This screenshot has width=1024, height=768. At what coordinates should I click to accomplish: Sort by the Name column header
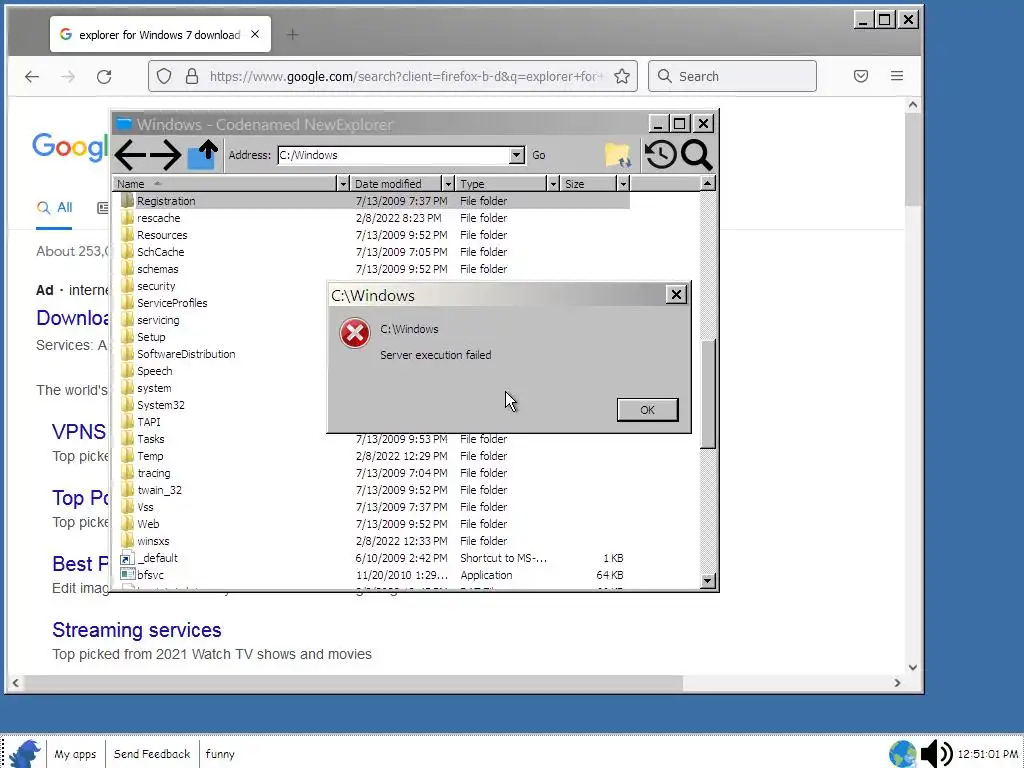point(225,184)
